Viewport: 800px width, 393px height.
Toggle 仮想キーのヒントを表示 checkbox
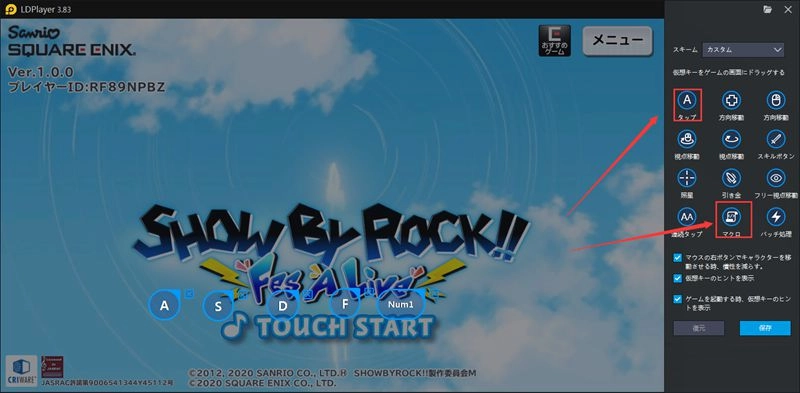(677, 278)
